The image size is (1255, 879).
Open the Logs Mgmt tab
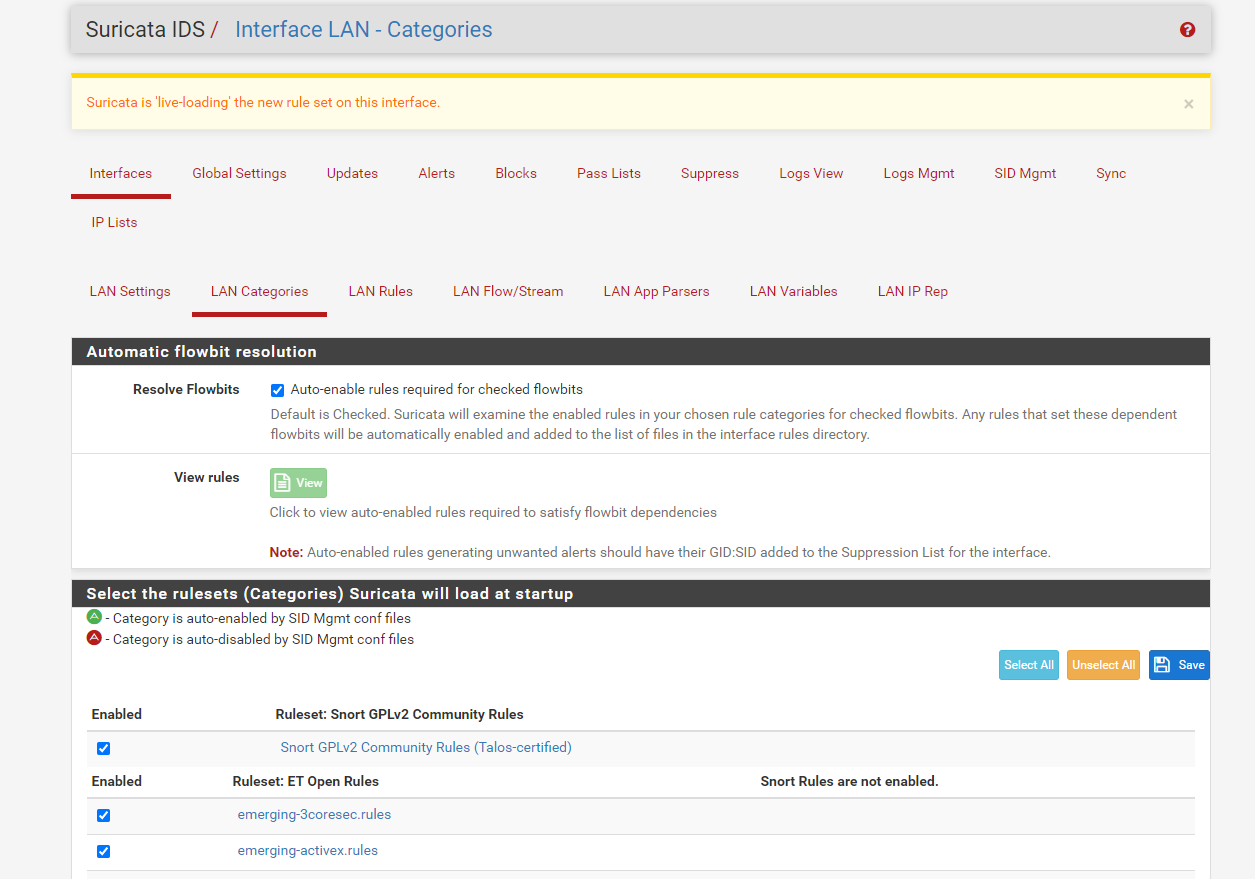pyautogui.click(x=919, y=173)
